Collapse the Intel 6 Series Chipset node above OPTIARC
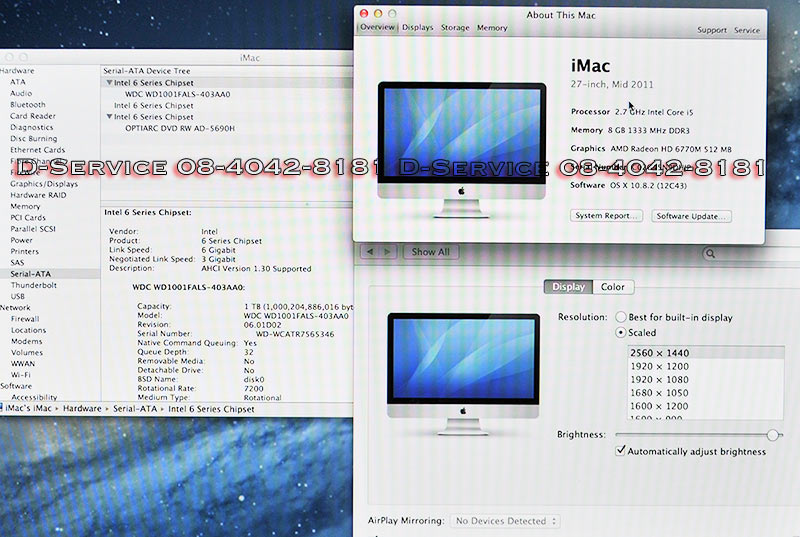The image size is (800, 537). coord(109,117)
